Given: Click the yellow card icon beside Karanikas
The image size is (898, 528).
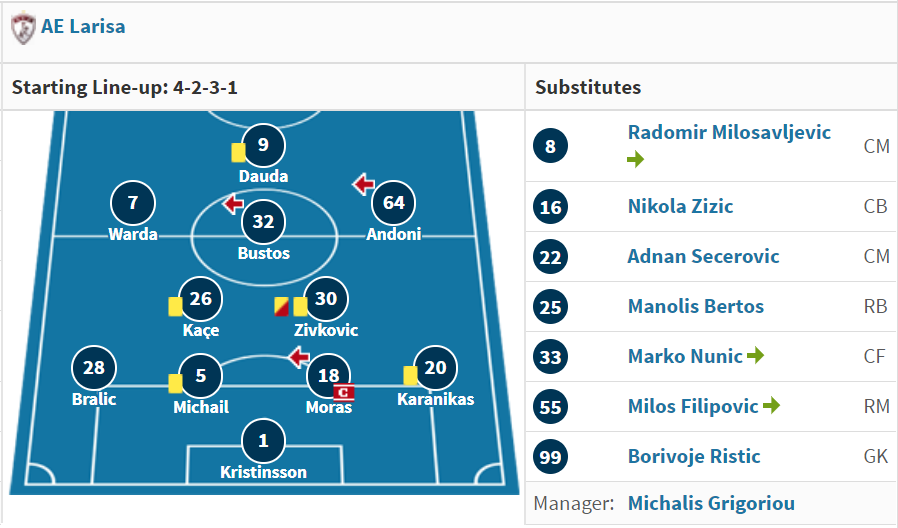Looking at the screenshot, I should pos(410,376).
